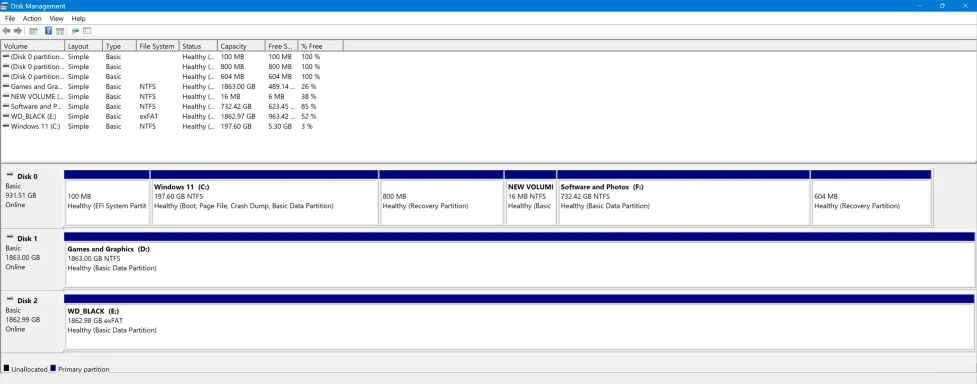Open the File menu

10,19
